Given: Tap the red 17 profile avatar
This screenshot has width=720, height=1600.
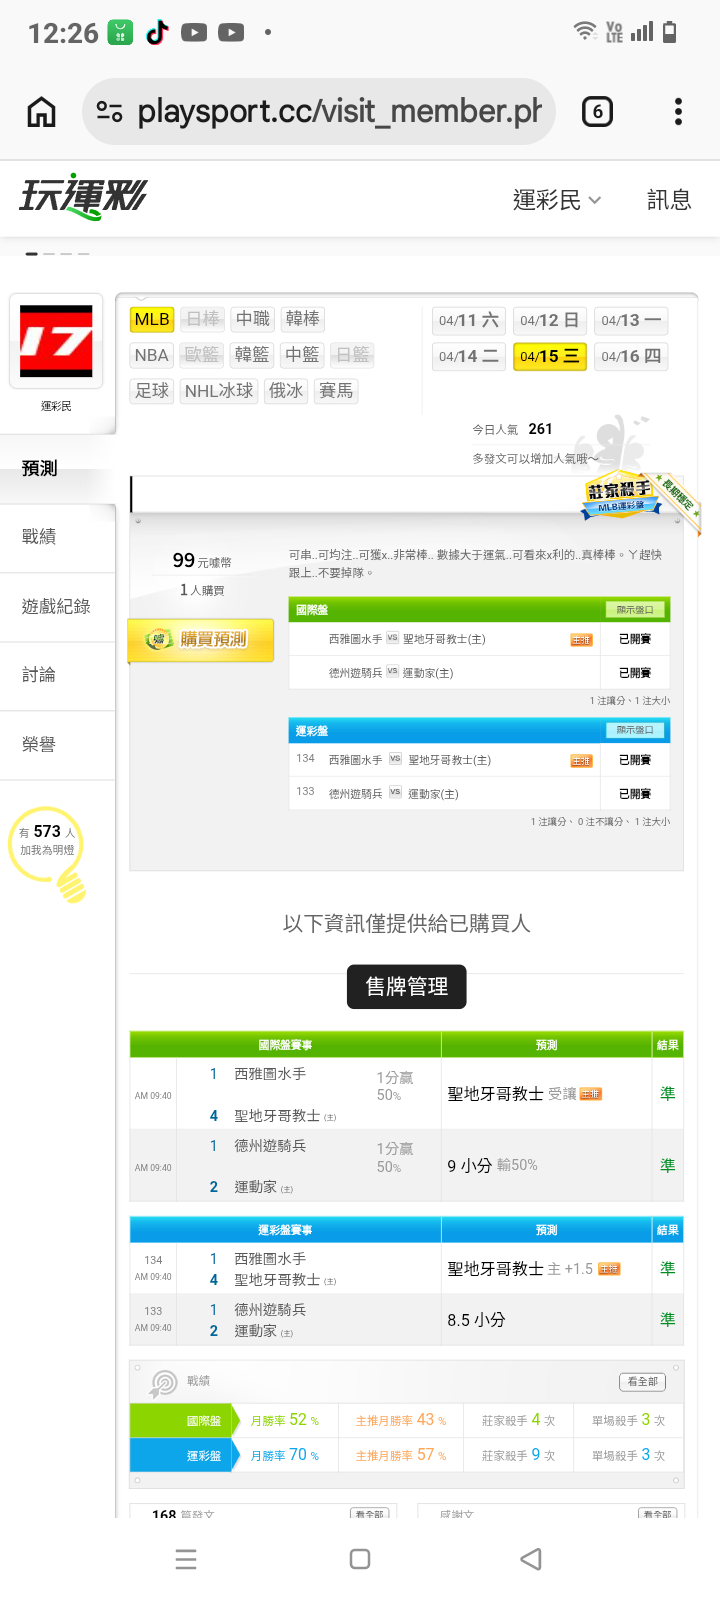Looking at the screenshot, I should click(x=57, y=341).
